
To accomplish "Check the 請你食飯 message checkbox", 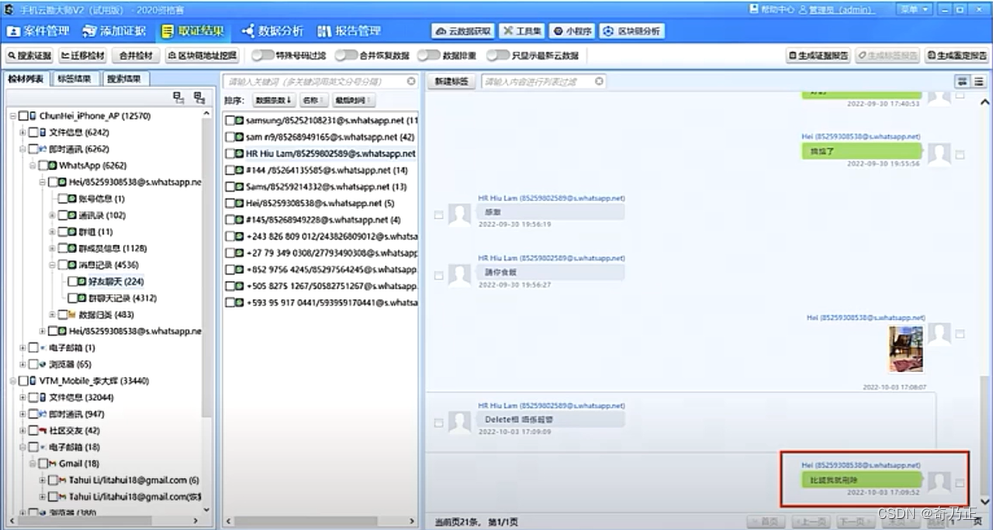I will point(438,275).
